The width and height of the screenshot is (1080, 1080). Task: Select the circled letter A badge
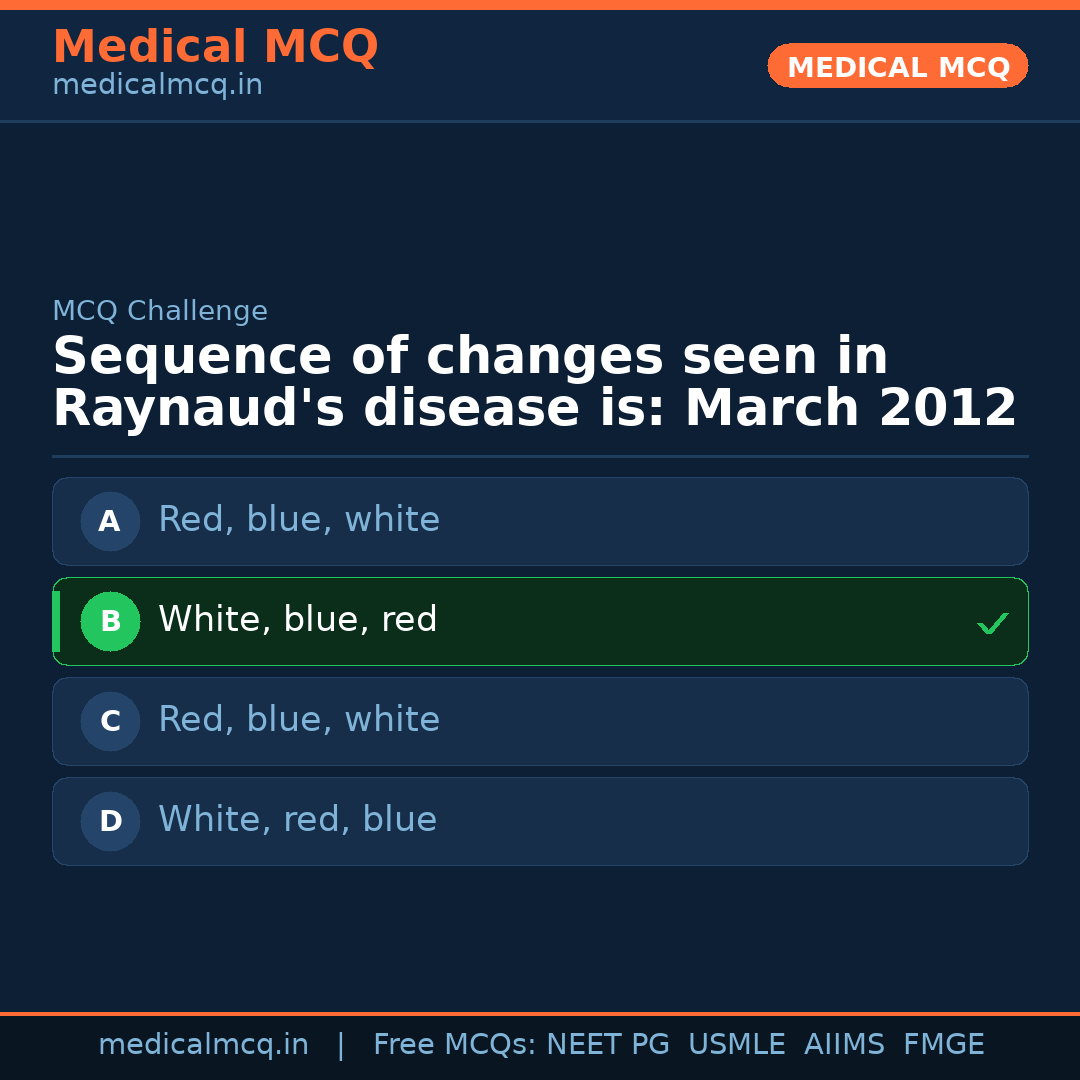pos(110,521)
